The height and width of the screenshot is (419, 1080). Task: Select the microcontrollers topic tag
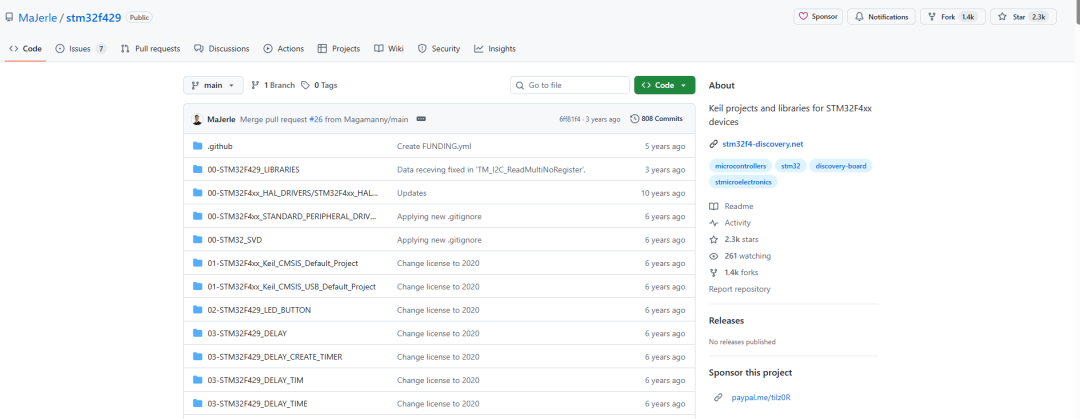click(740, 166)
